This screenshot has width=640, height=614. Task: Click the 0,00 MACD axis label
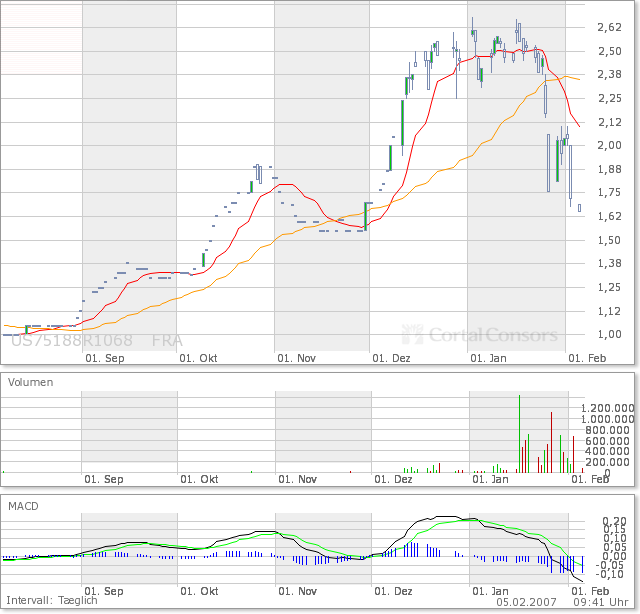pos(614,556)
